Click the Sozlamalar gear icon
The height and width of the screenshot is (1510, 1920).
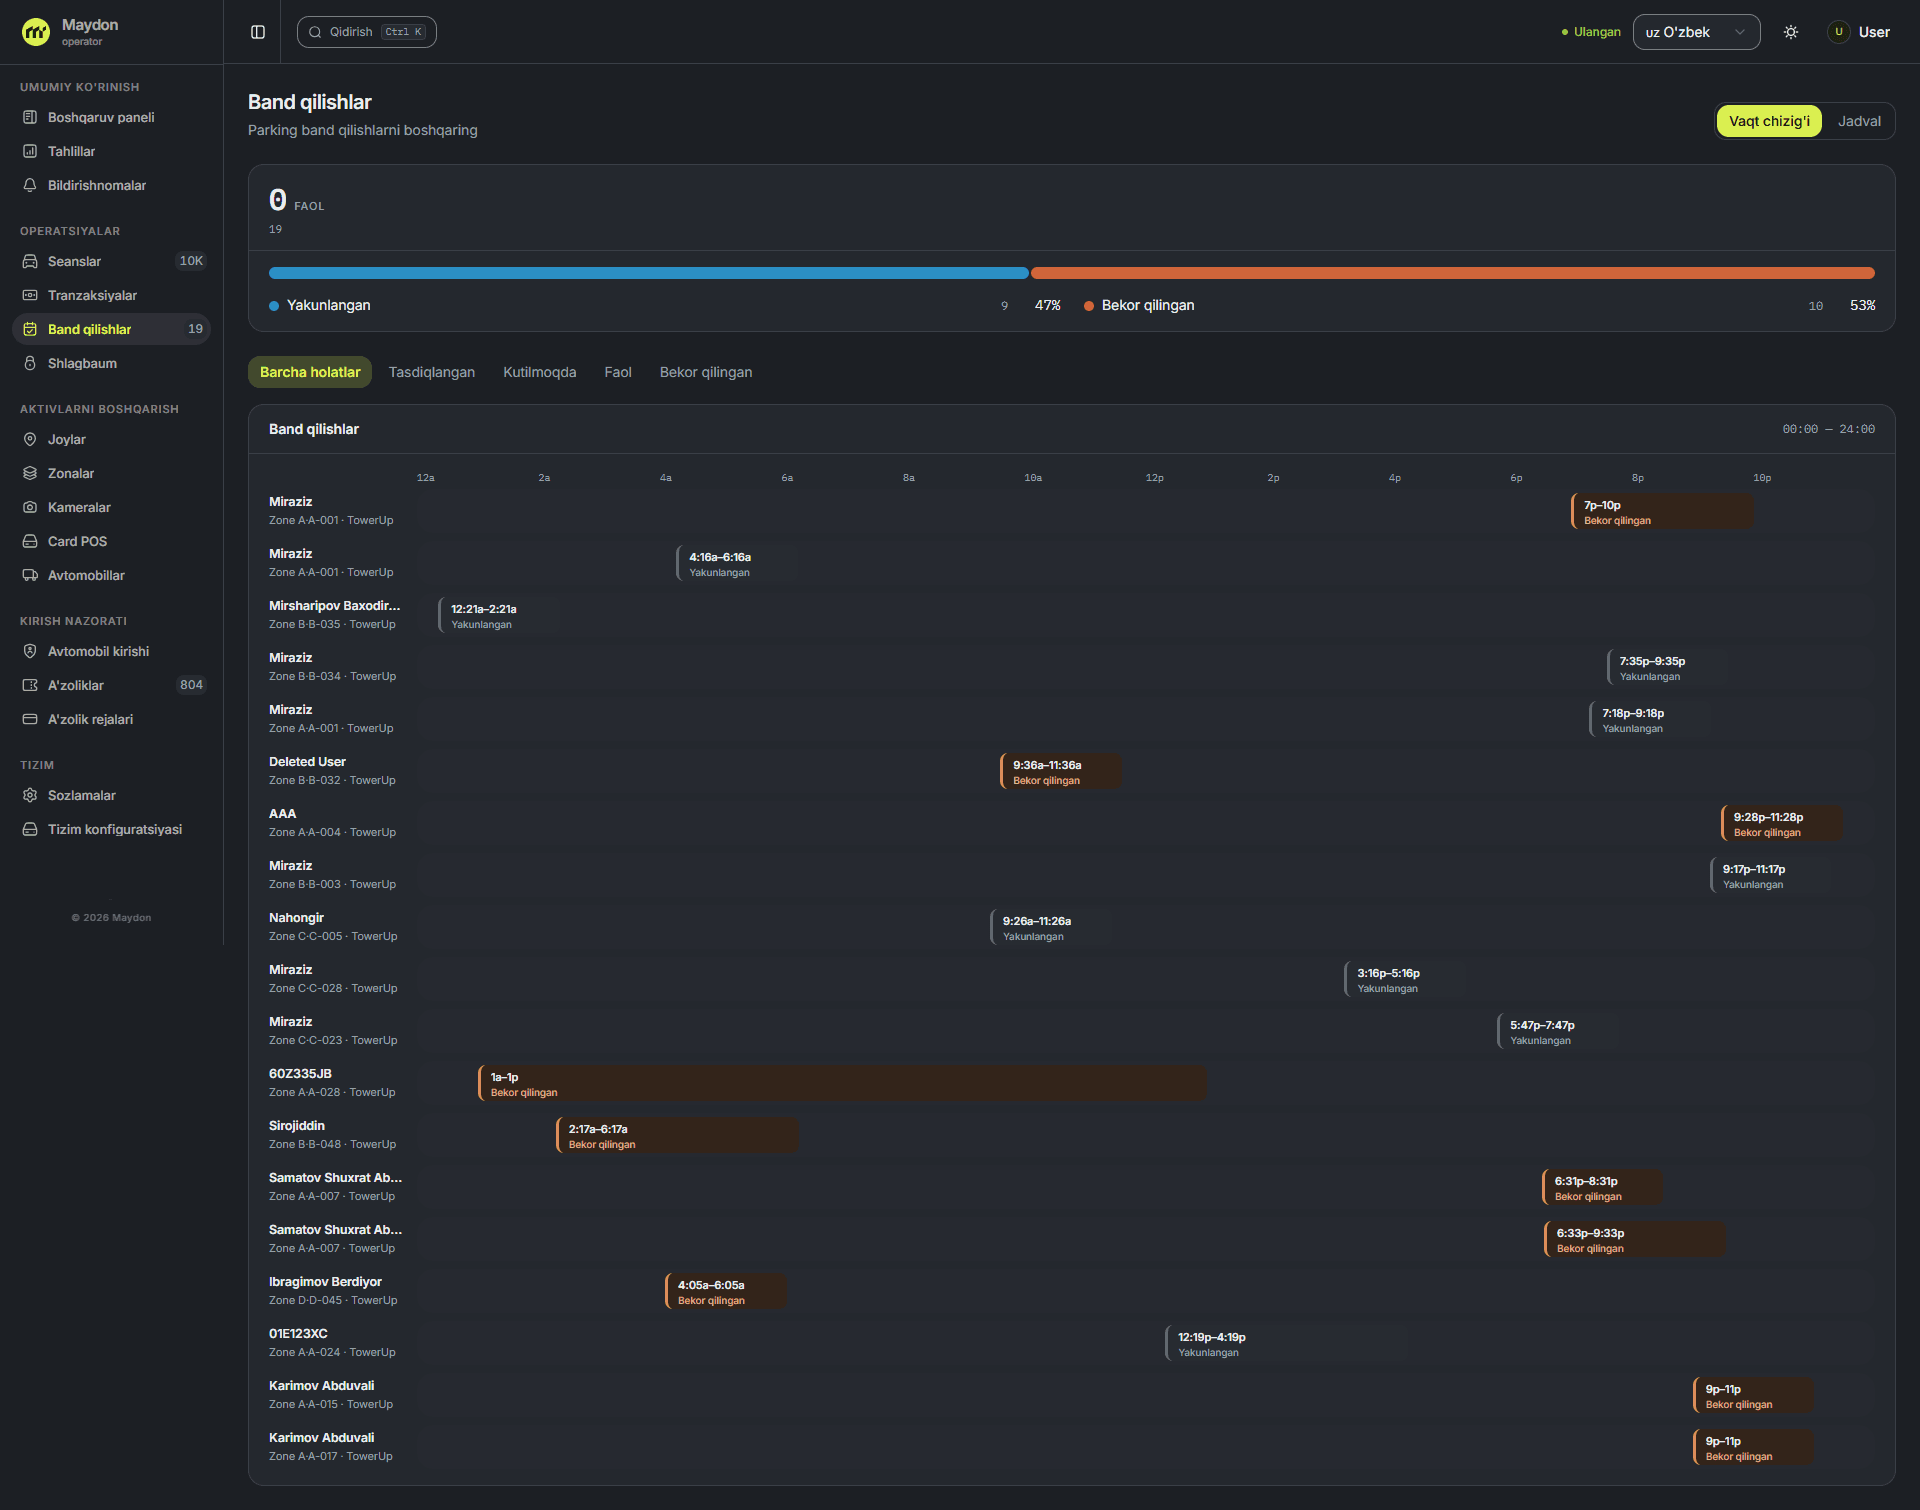pyautogui.click(x=30, y=795)
